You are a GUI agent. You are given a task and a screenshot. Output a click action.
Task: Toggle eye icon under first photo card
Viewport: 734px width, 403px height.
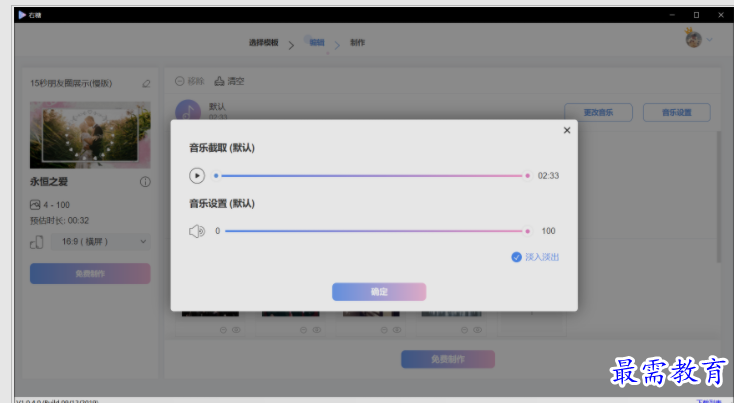click(236, 330)
